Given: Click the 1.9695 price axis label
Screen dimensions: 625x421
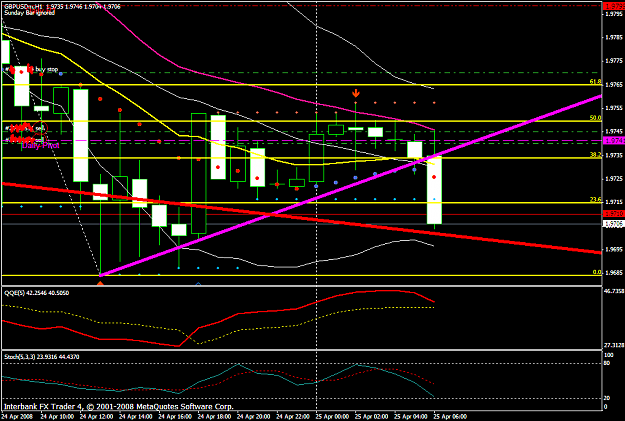Looking at the screenshot, I should (614, 249).
